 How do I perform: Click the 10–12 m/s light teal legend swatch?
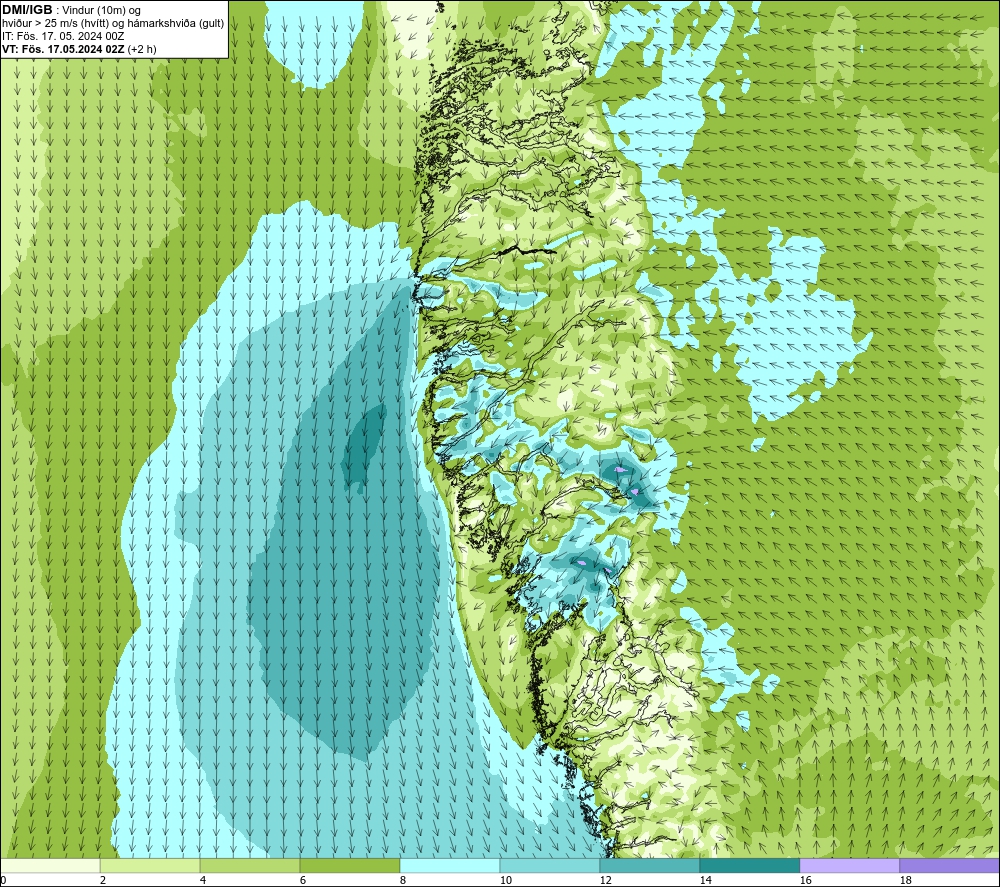point(550,866)
